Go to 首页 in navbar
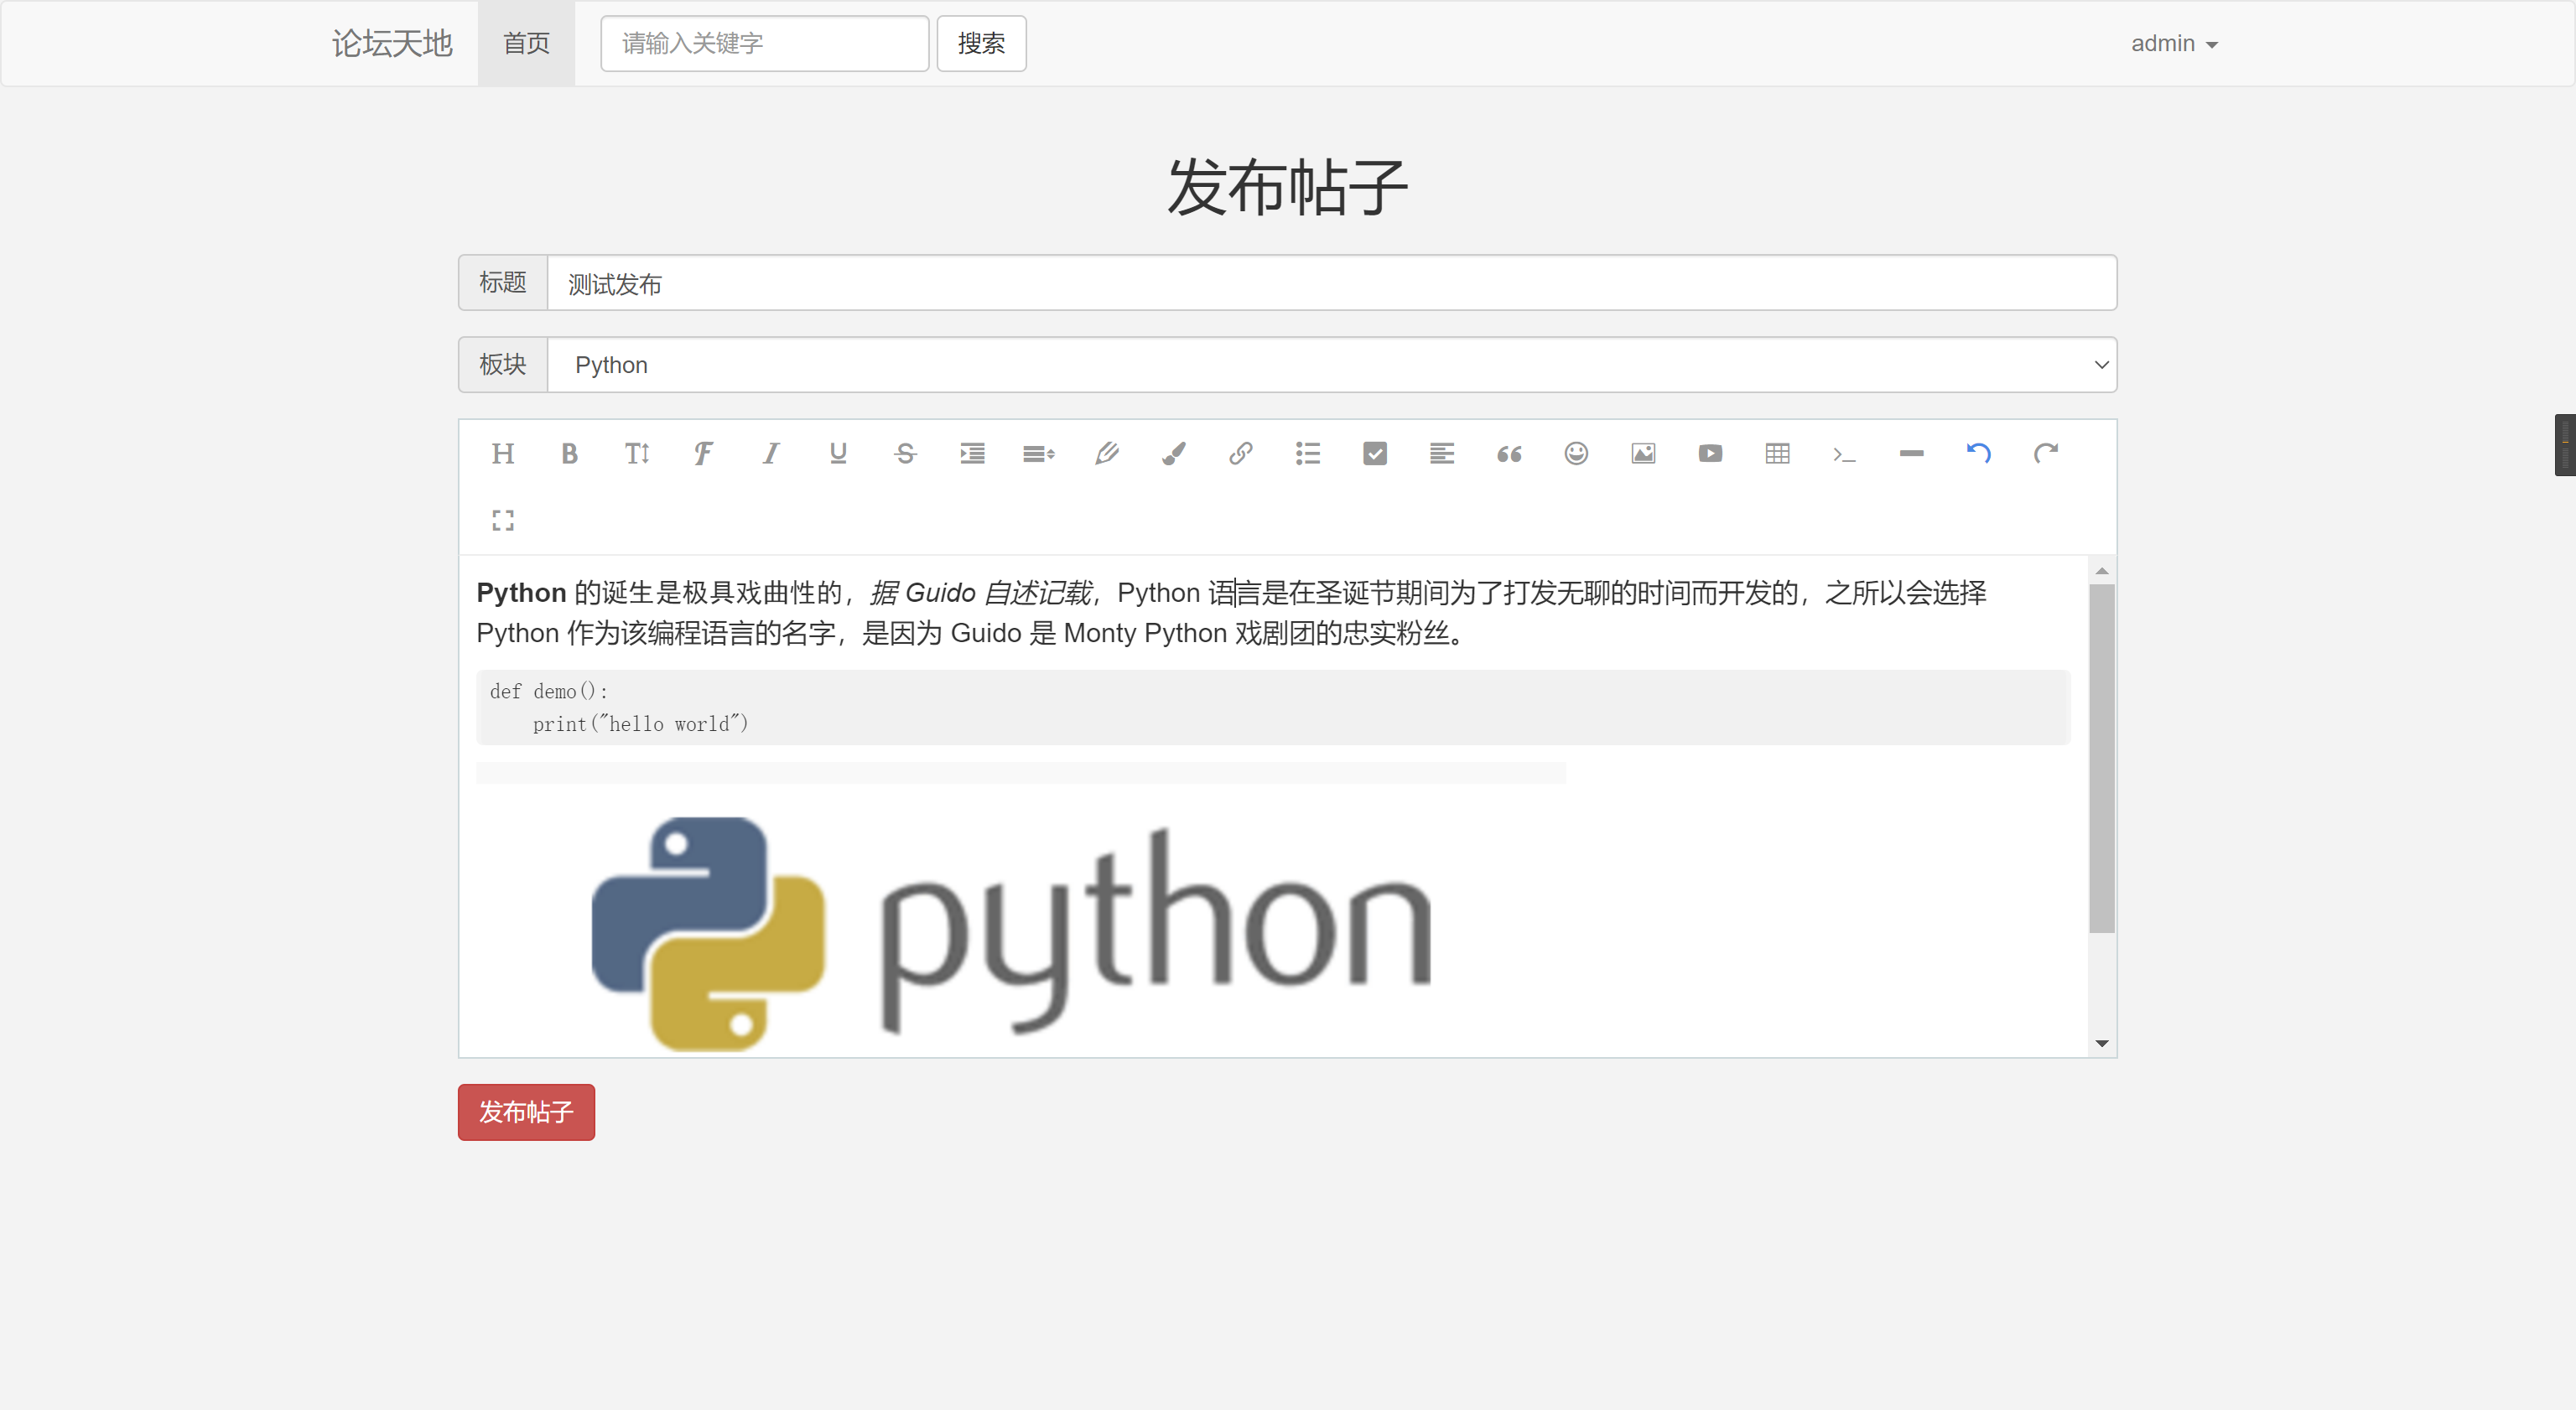Viewport: 2576px width, 1410px height. click(x=526, y=44)
